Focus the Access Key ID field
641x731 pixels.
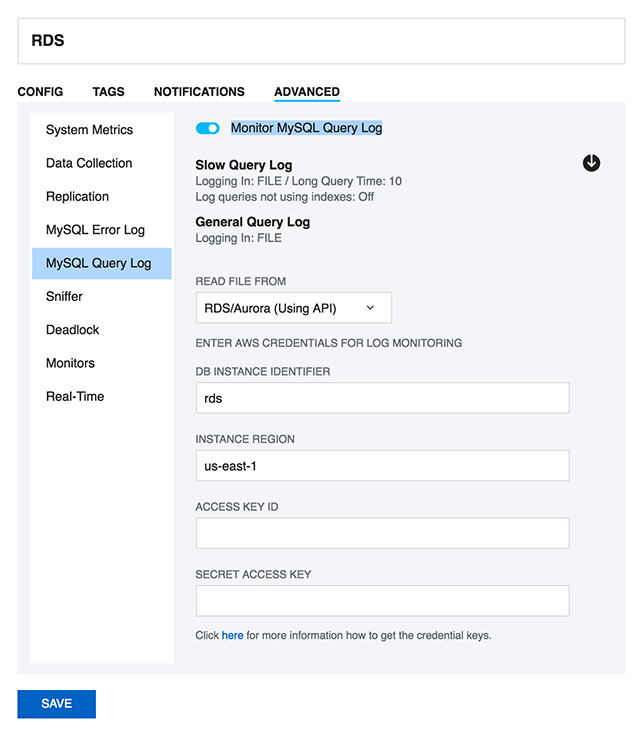(x=382, y=533)
